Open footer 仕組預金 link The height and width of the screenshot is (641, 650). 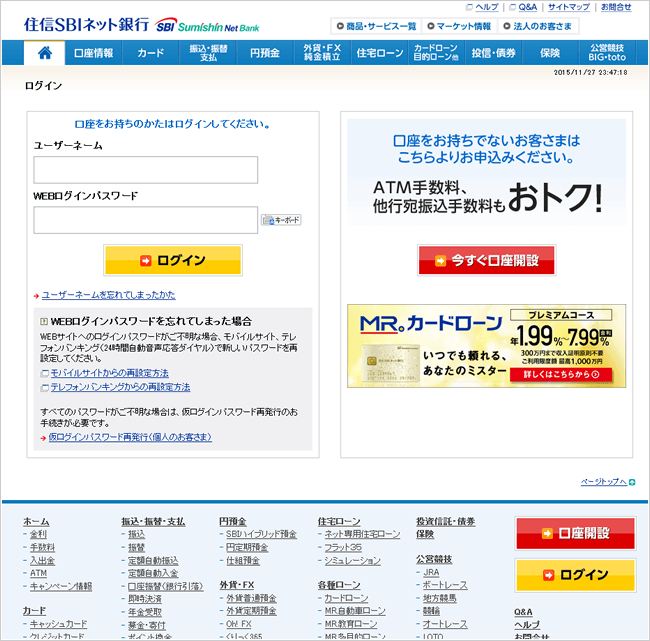243,561
